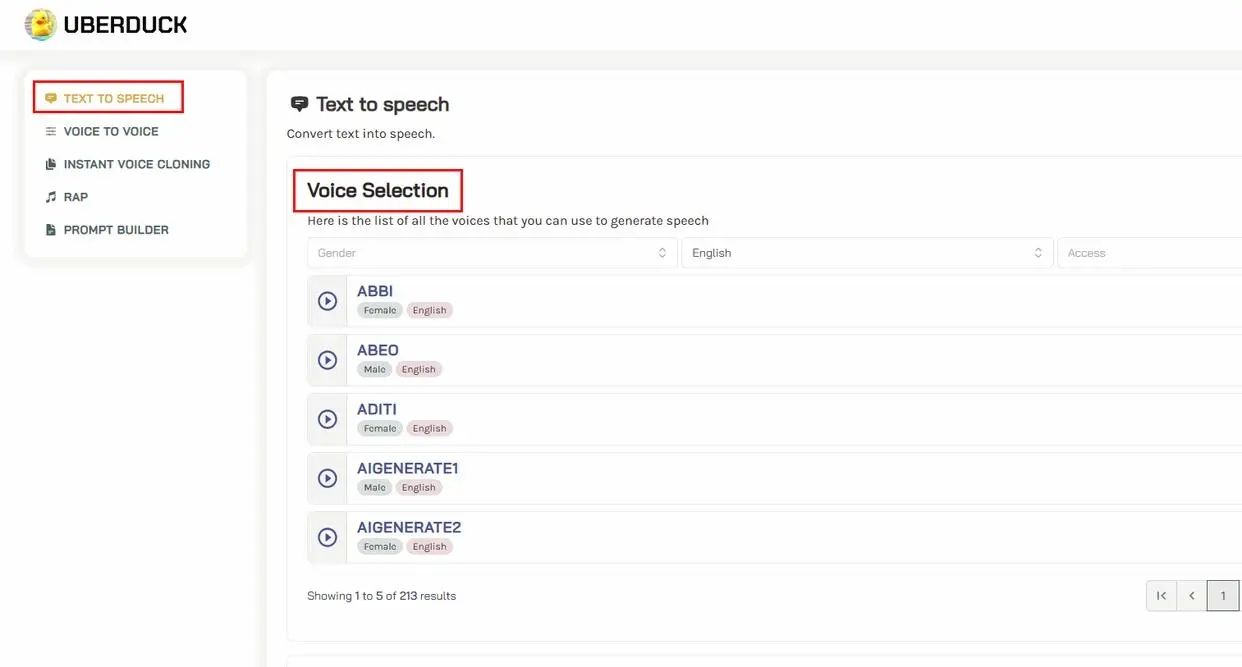
Task: Click the Text to Speech sidebar icon
Action: tap(51, 98)
